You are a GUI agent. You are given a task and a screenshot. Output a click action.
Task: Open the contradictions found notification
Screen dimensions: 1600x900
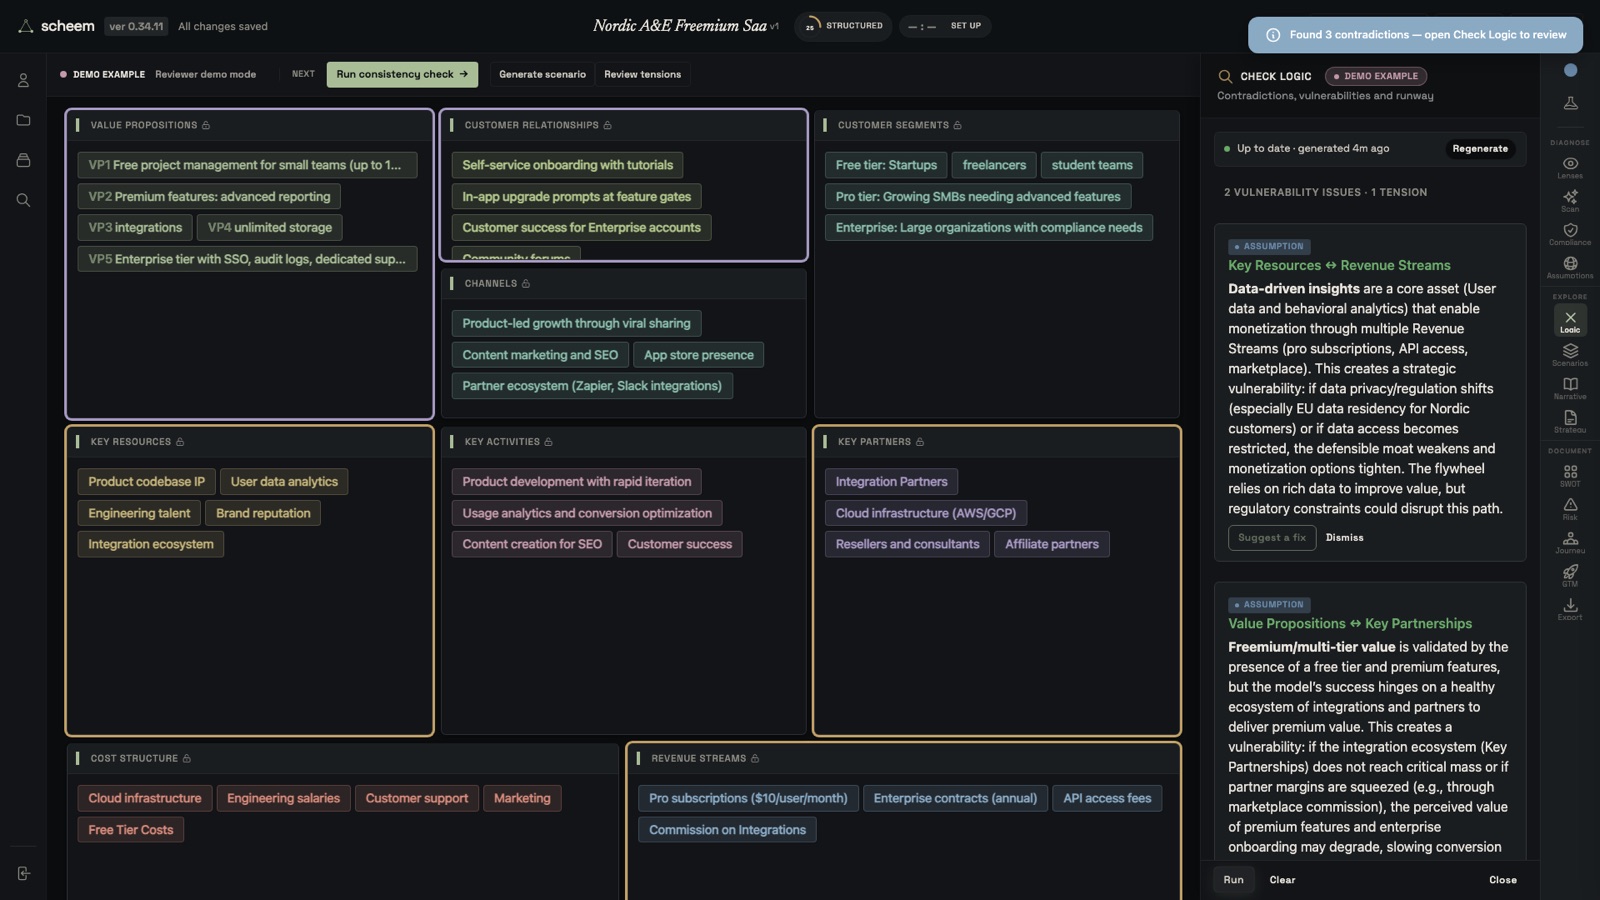tap(1415, 35)
